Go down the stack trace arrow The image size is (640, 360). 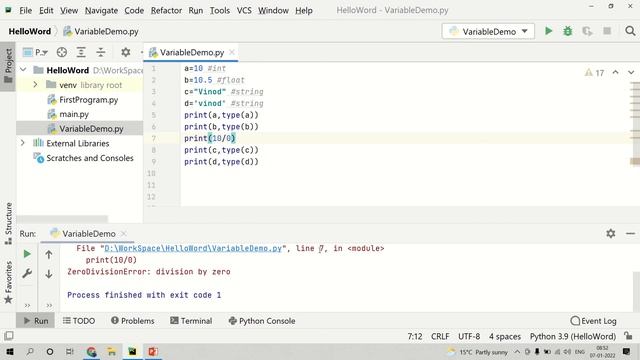[49, 273]
